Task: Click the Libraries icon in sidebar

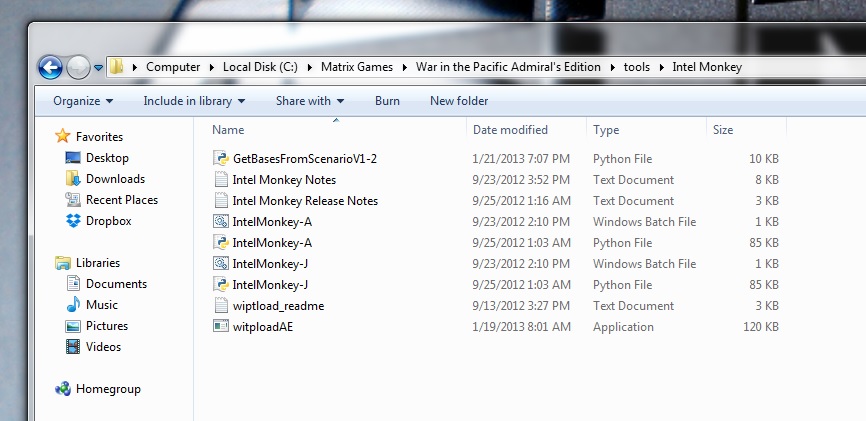Action: point(63,262)
